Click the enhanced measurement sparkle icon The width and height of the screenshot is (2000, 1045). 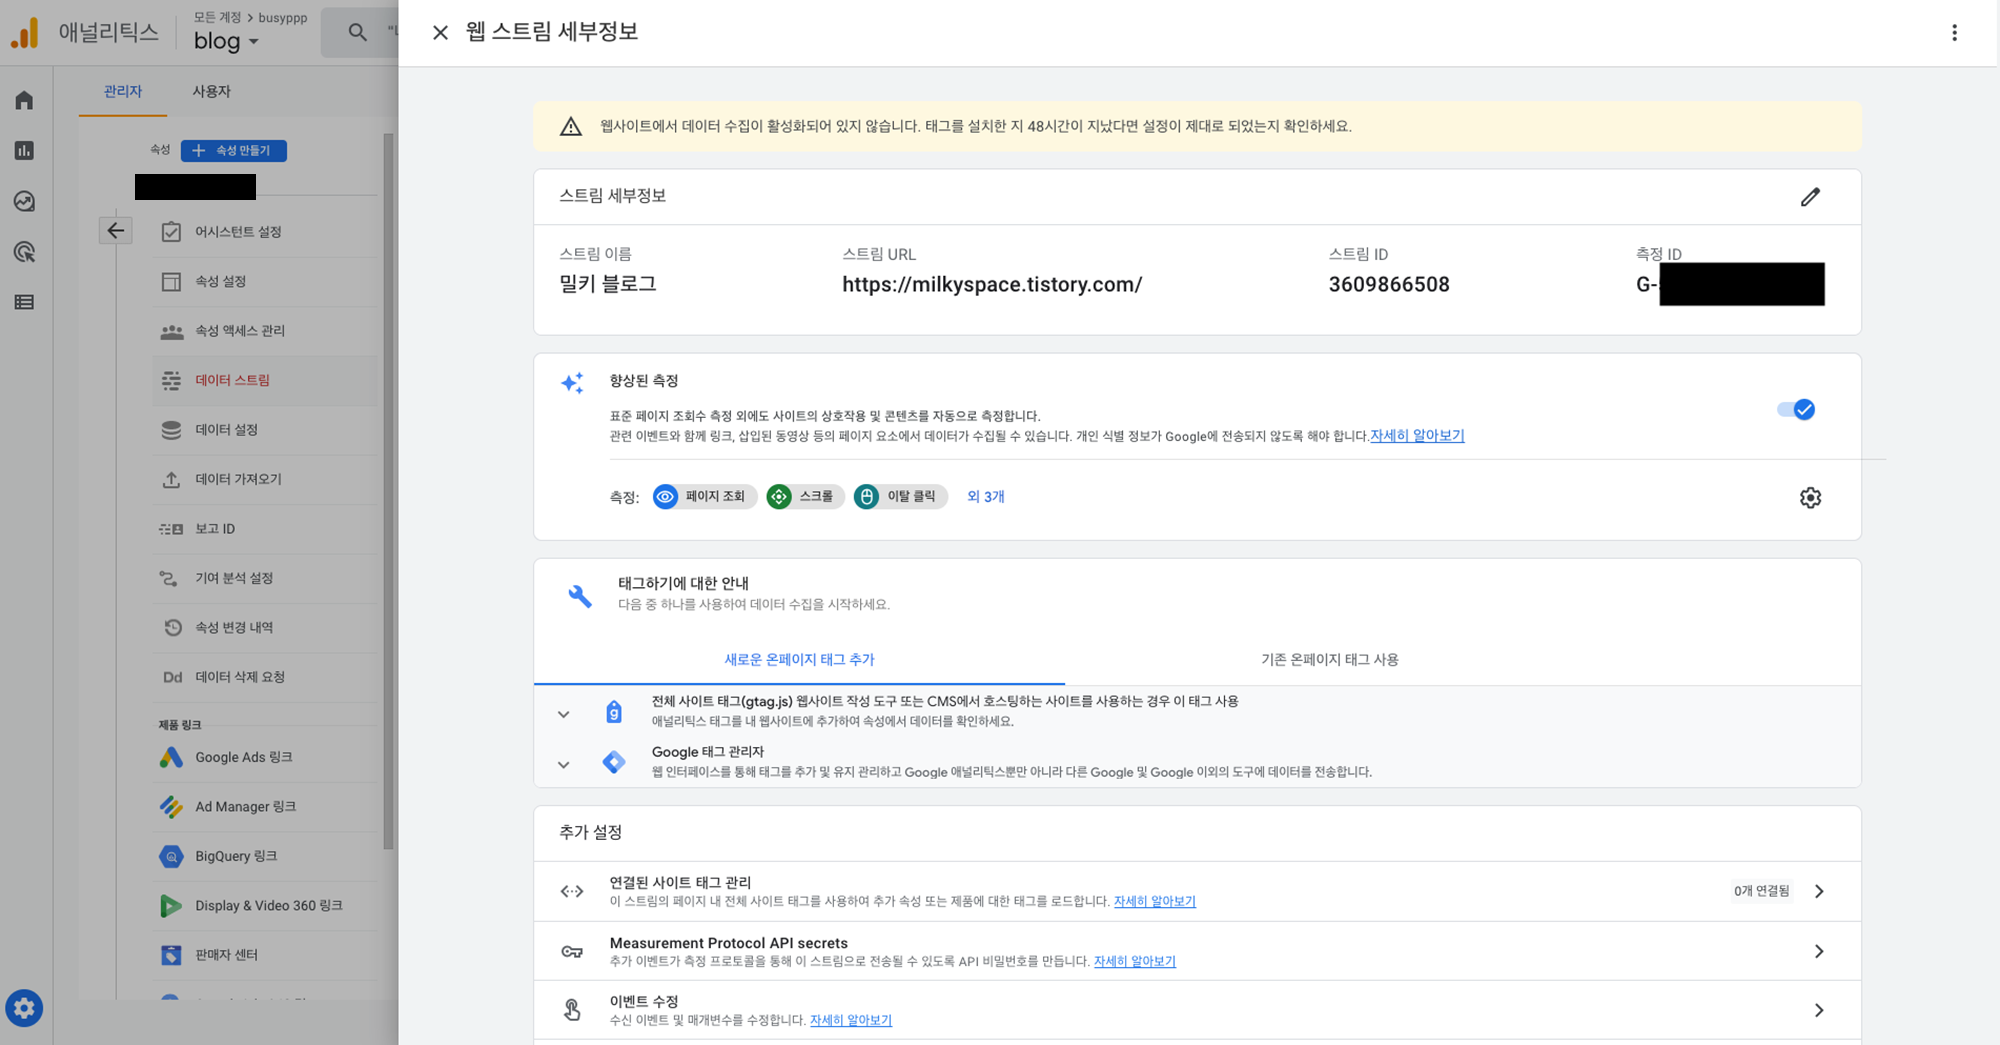[572, 382]
